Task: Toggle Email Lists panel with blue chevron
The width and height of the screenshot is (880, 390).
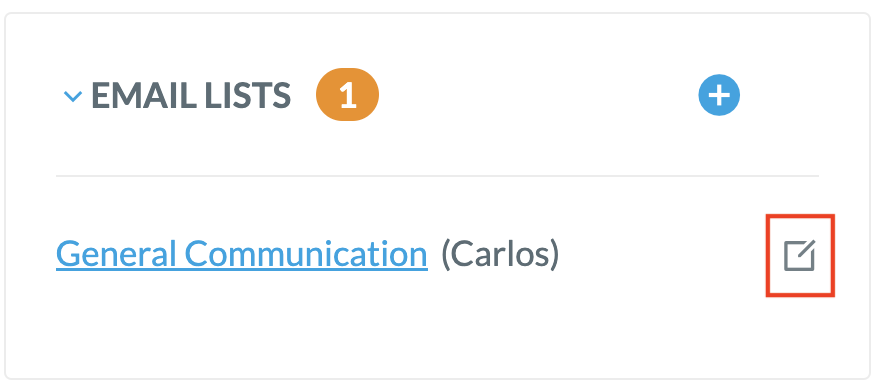Action: click(73, 97)
